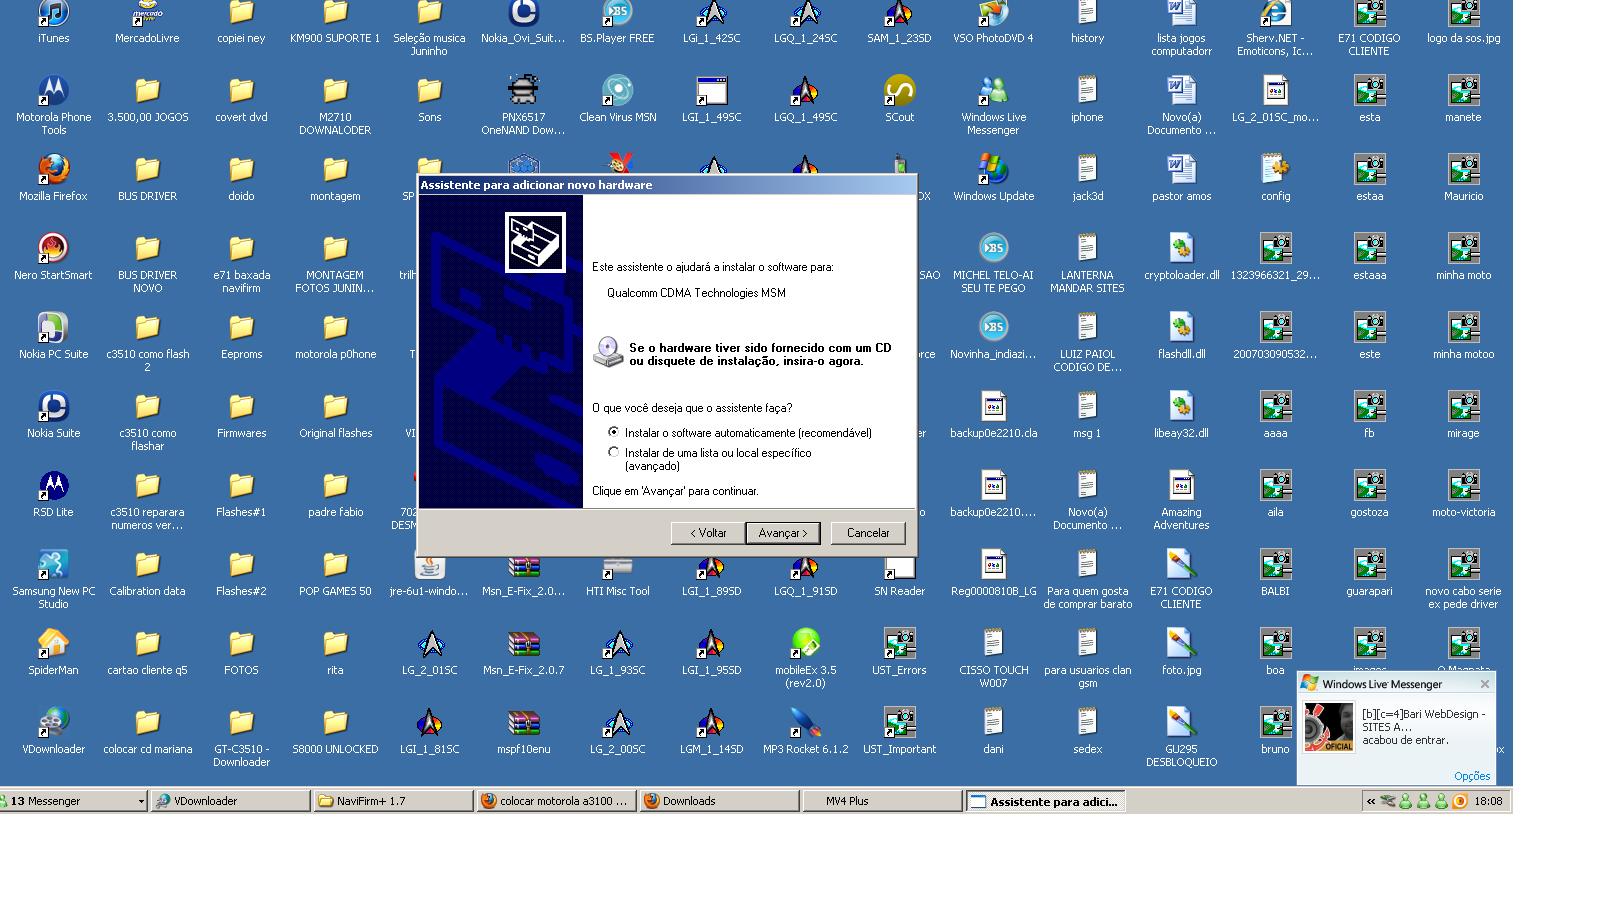Select the mspf10enu archive icon
The width and height of the screenshot is (1600, 900).
[523, 724]
